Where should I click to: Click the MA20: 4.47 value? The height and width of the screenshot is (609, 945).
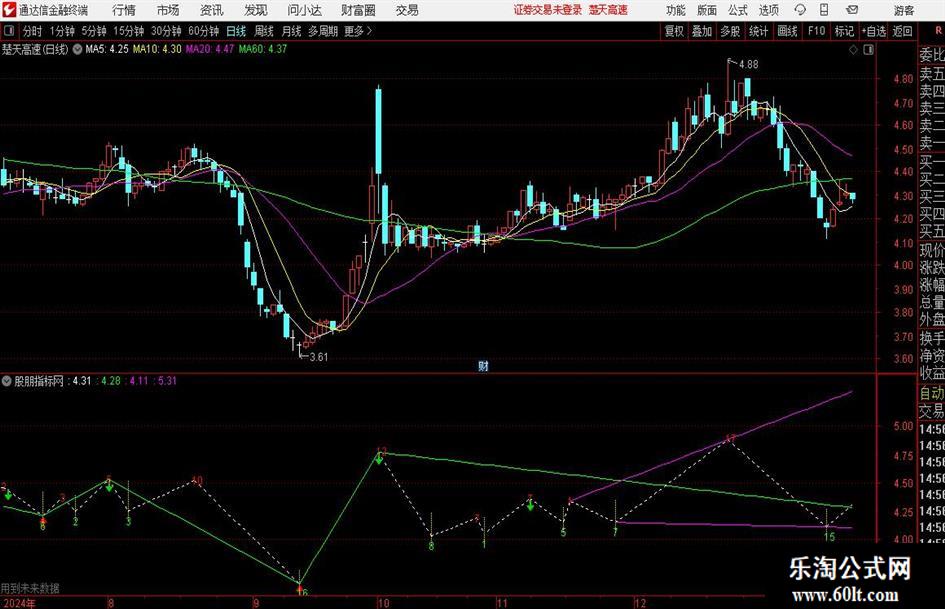[210, 49]
